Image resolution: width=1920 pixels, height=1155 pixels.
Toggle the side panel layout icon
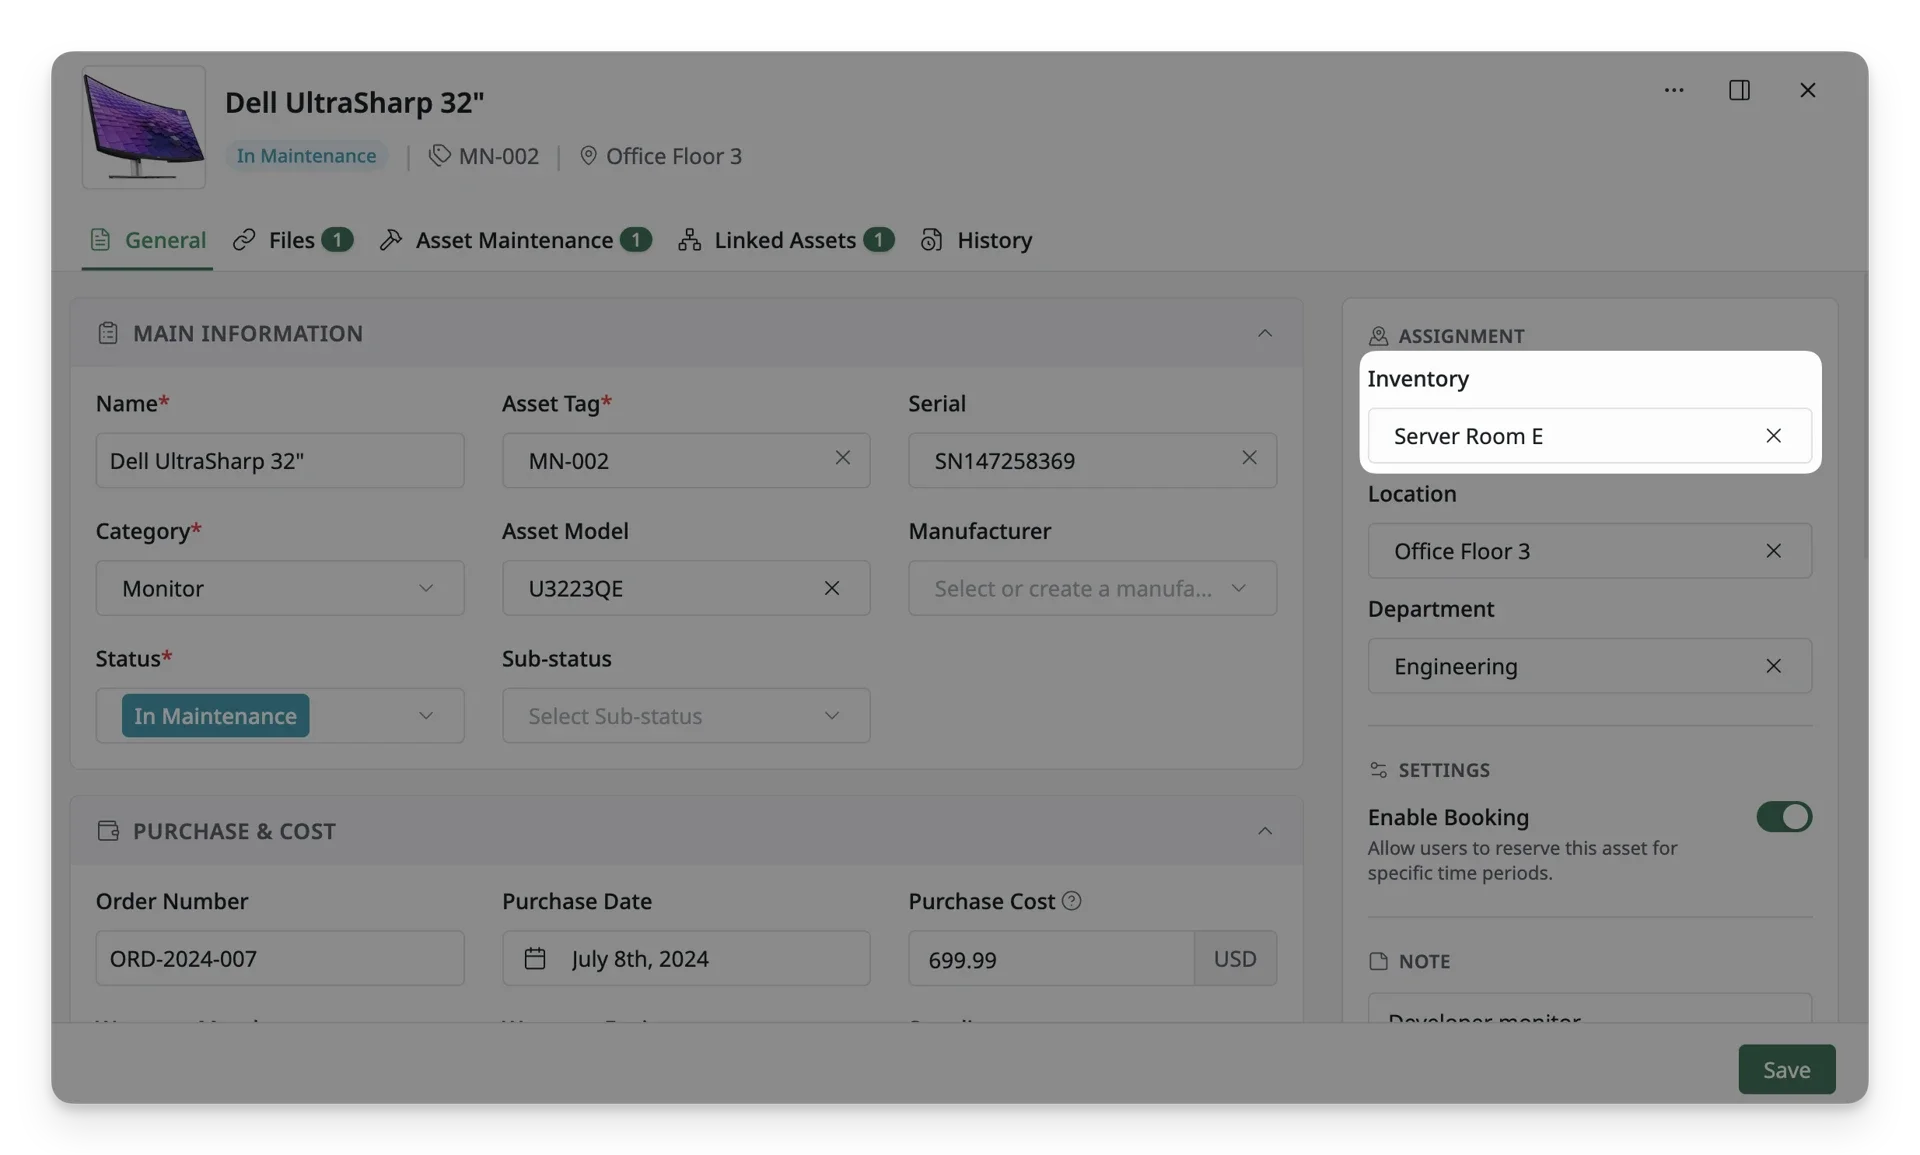click(x=1739, y=90)
